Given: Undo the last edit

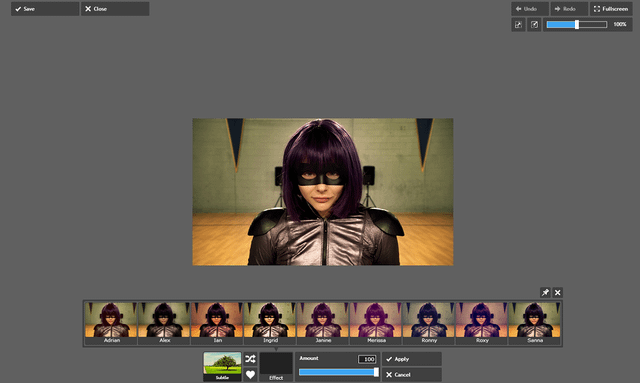Looking at the screenshot, I should click(x=530, y=9).
